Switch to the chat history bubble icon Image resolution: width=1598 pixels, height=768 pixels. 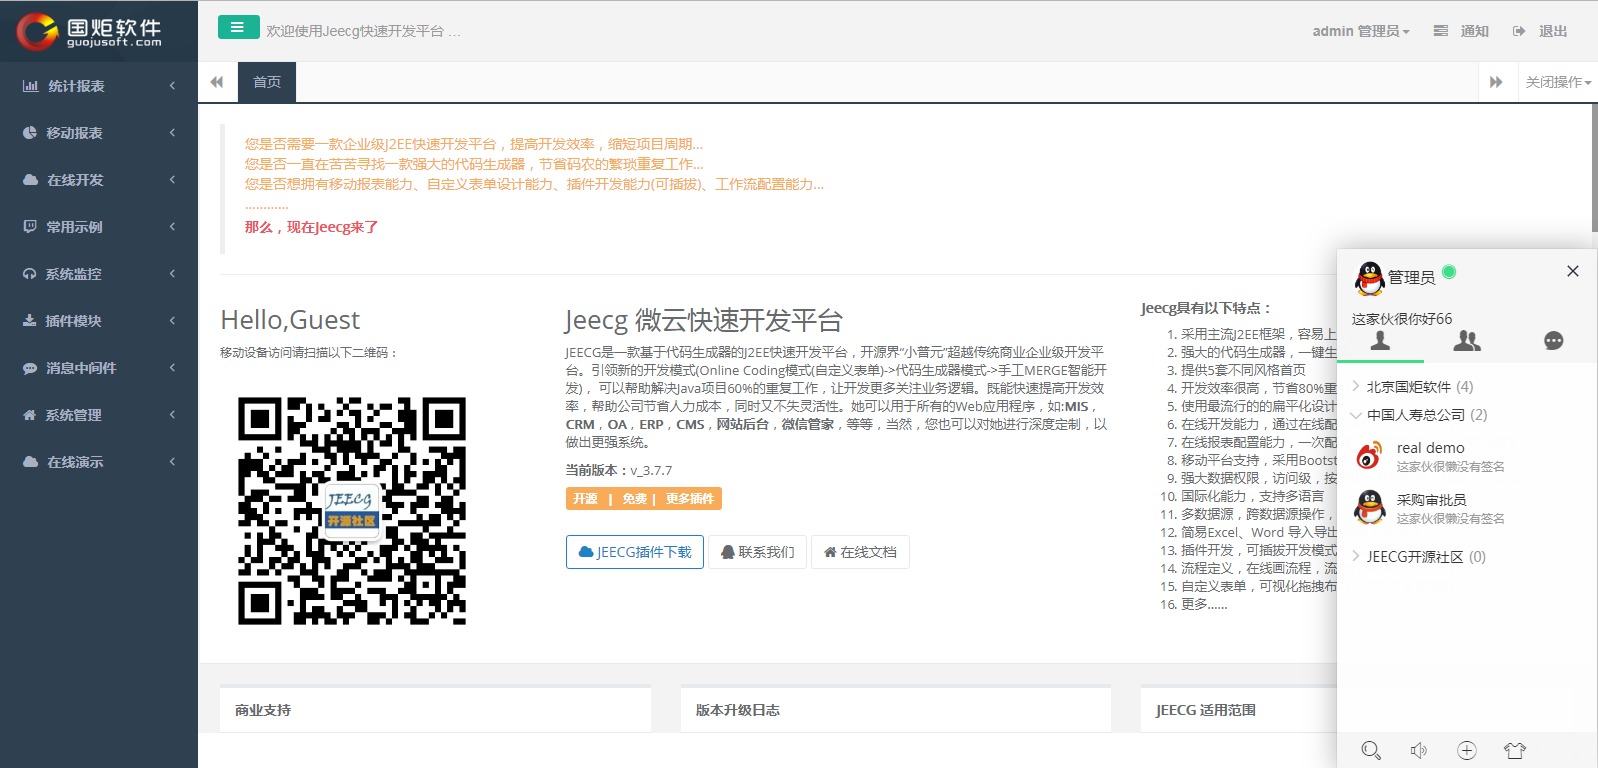(x=1553, y=341)
